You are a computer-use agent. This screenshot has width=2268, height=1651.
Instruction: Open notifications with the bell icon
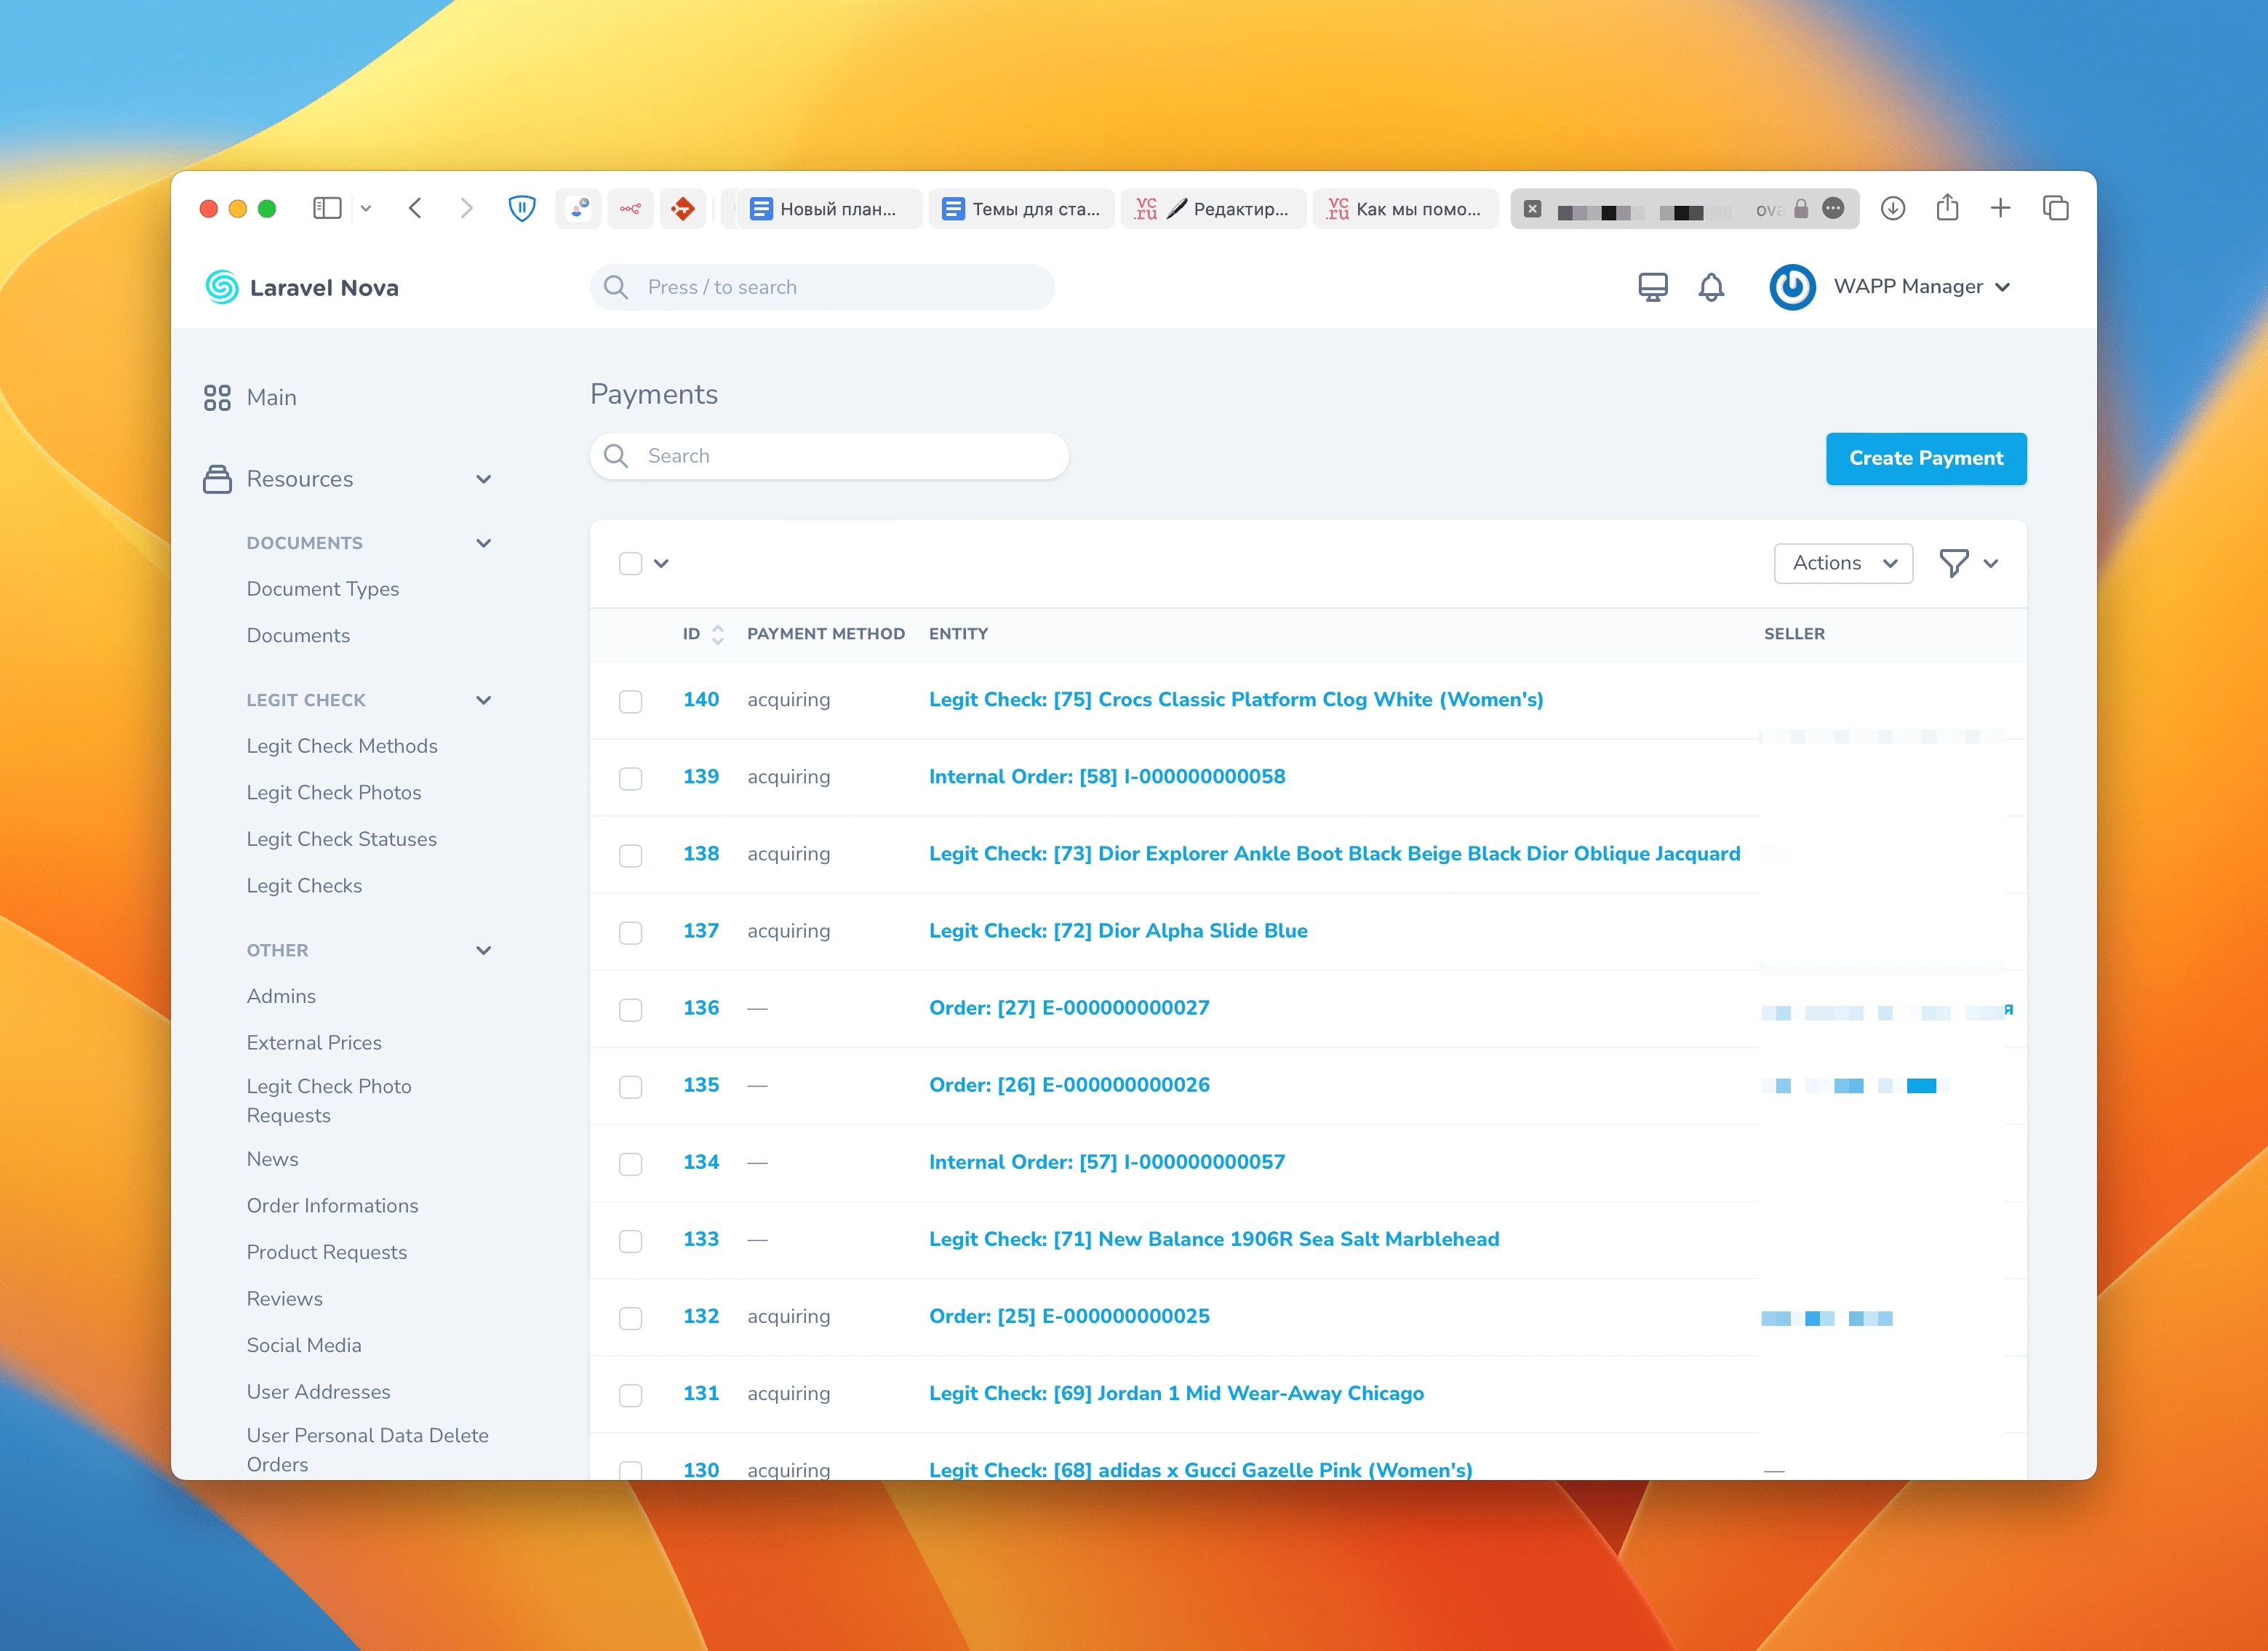(1711, 287)
